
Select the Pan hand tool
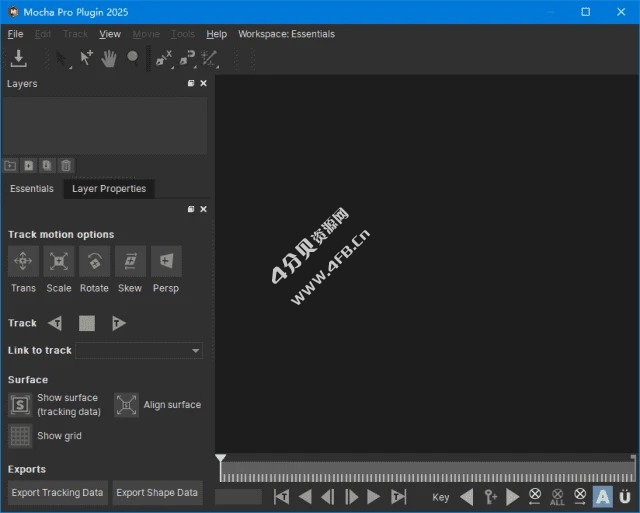click(x=109, y=58)
